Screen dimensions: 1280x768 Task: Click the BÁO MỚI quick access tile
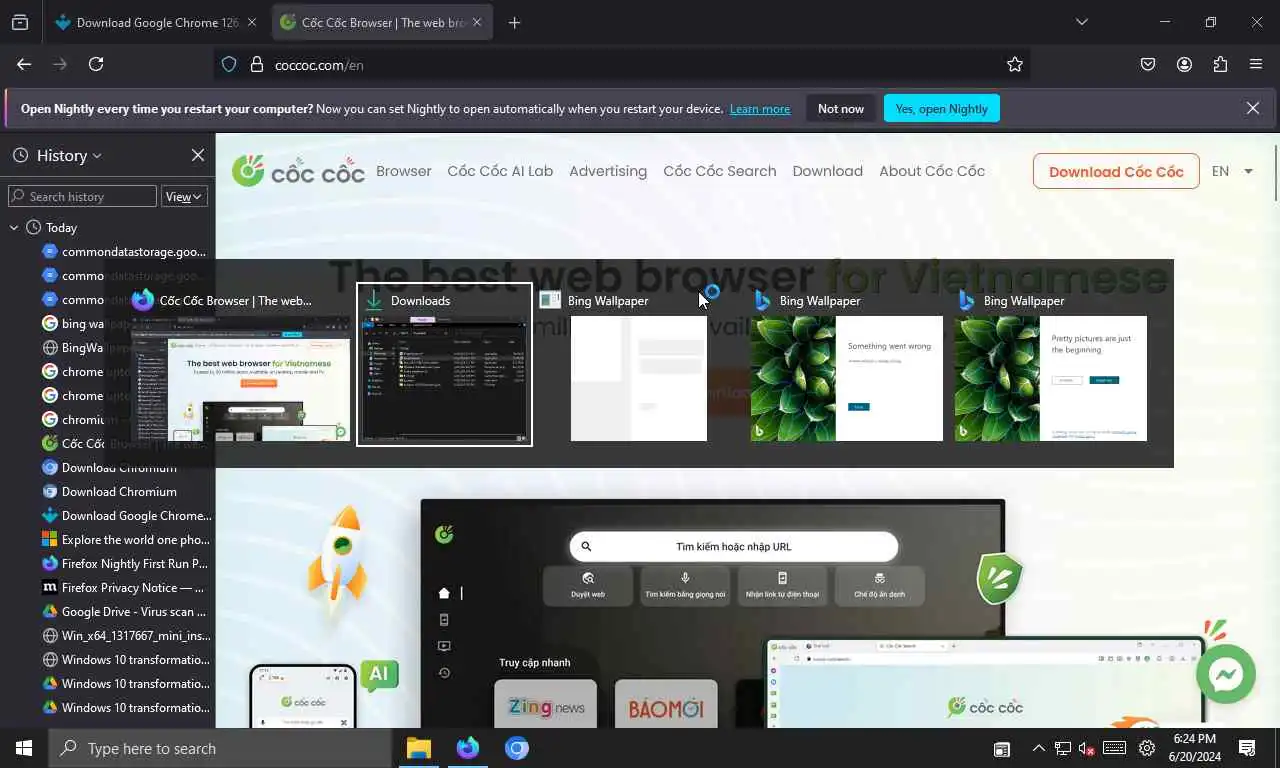tap(666, 704)
